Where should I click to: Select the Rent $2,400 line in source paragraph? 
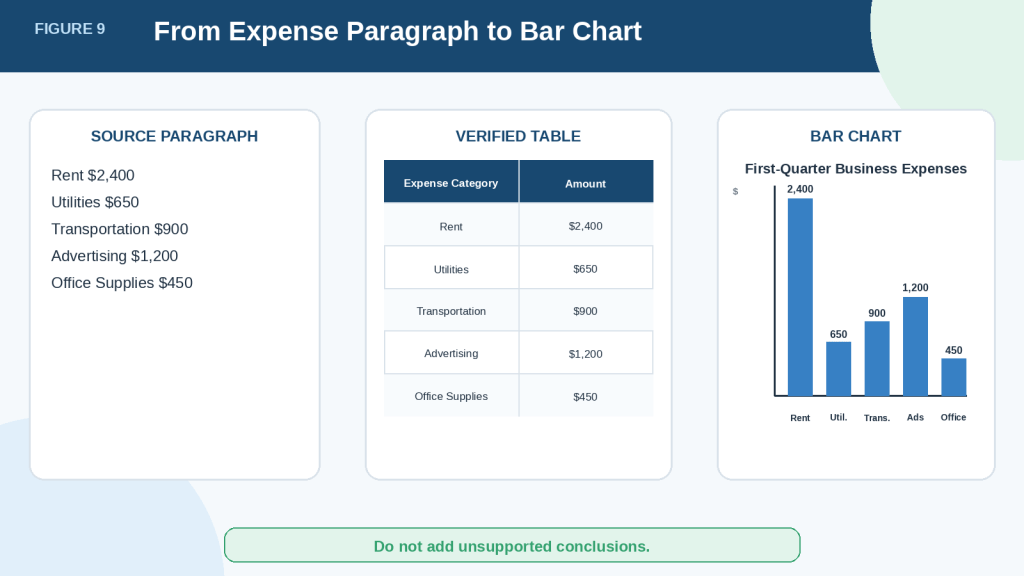coord(93,176)
